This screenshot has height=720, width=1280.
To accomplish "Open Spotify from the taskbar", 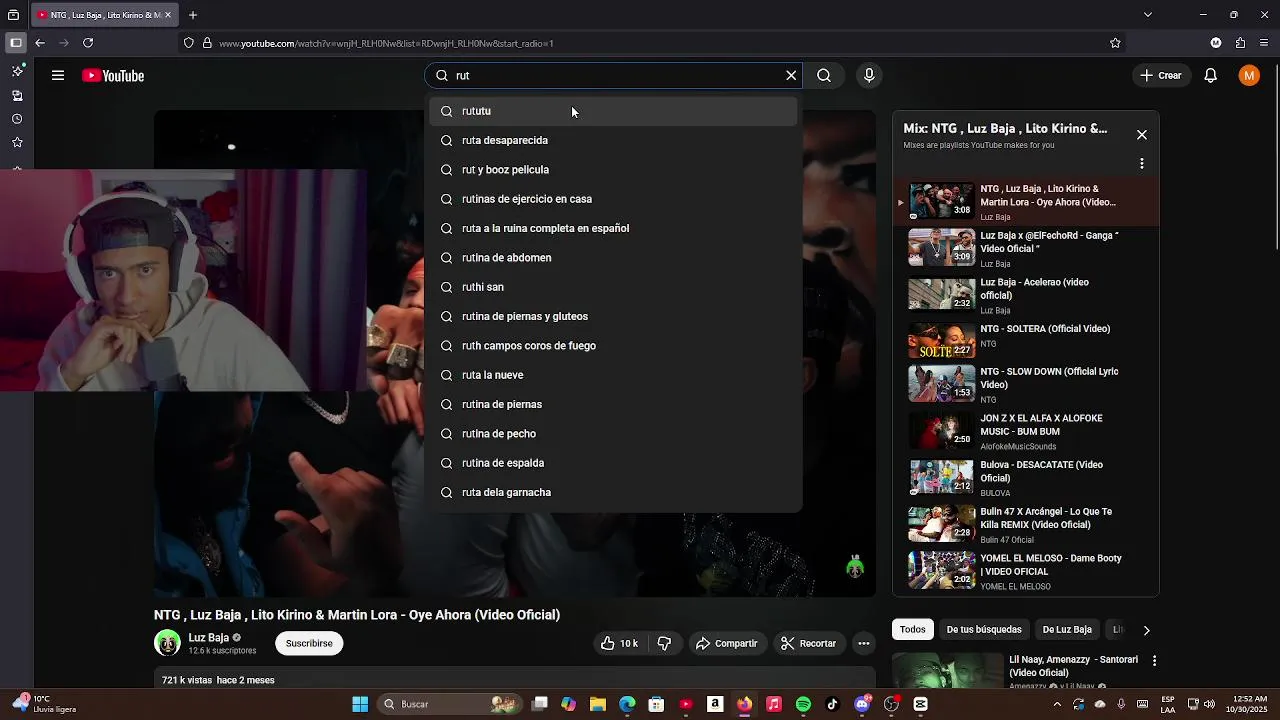I will point(803,705).
